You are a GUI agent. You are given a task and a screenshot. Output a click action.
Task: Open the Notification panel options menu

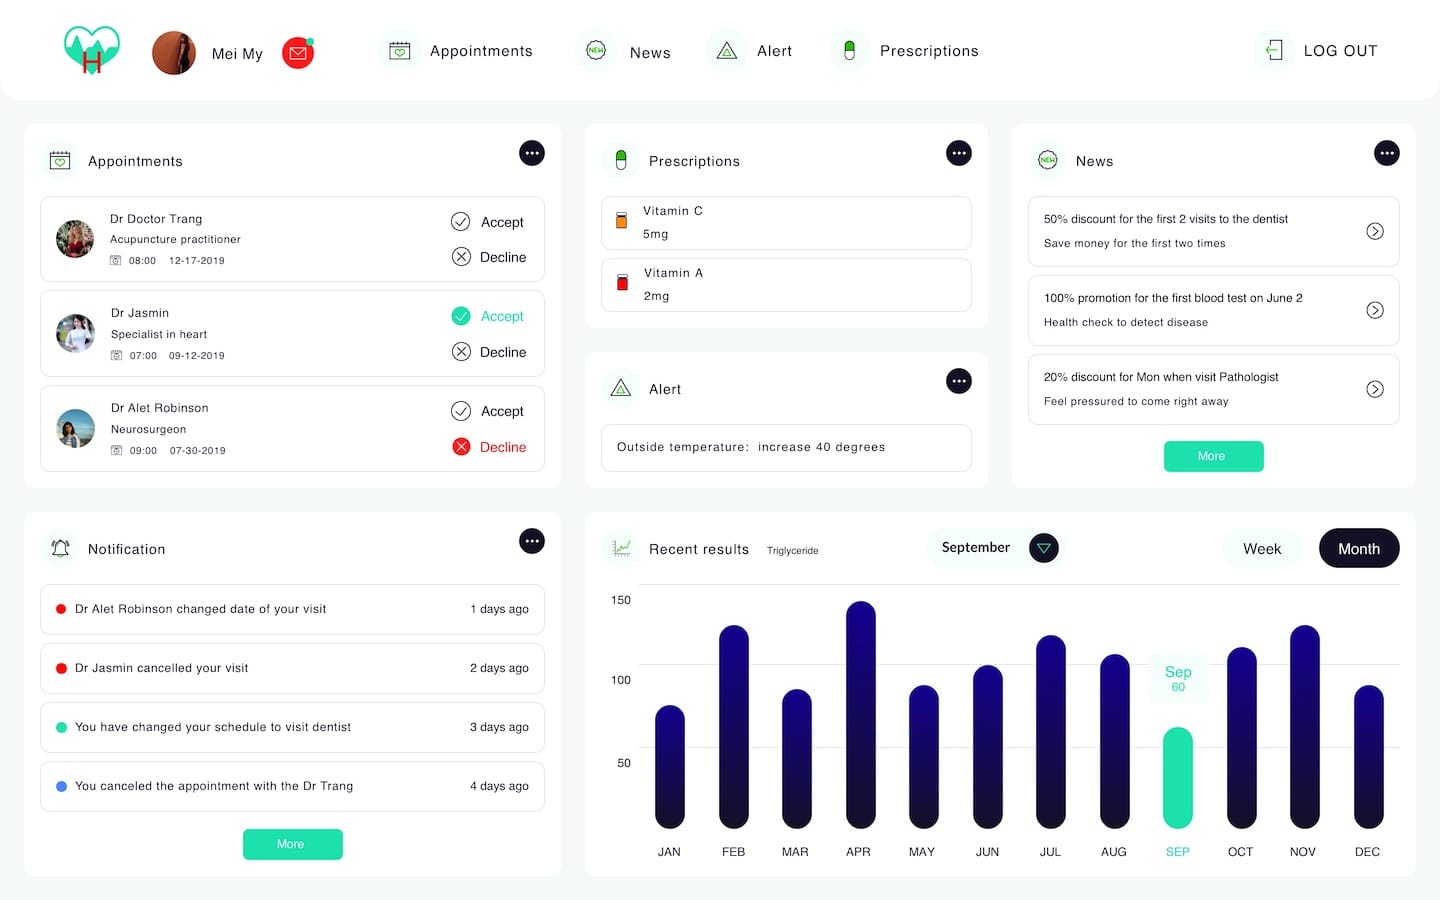tap(532, 541)
